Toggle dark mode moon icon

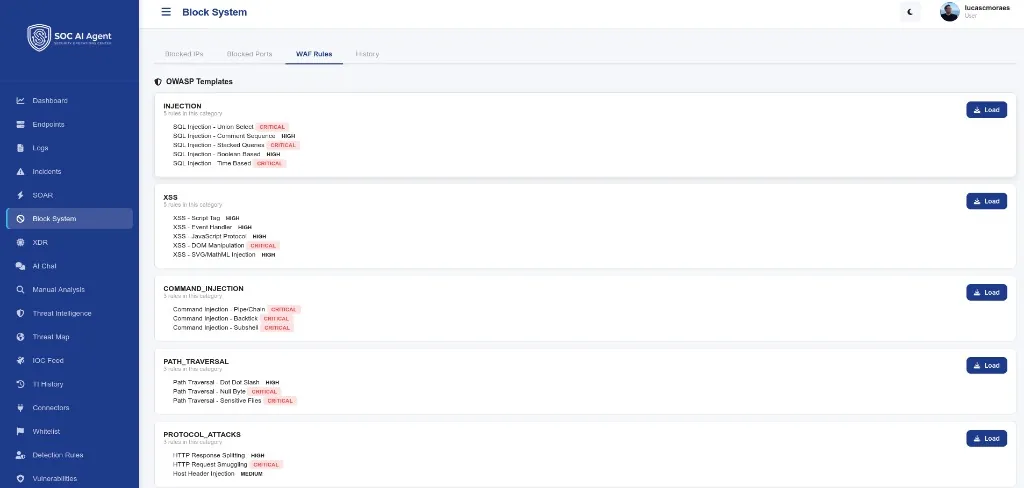click(910, 12)
